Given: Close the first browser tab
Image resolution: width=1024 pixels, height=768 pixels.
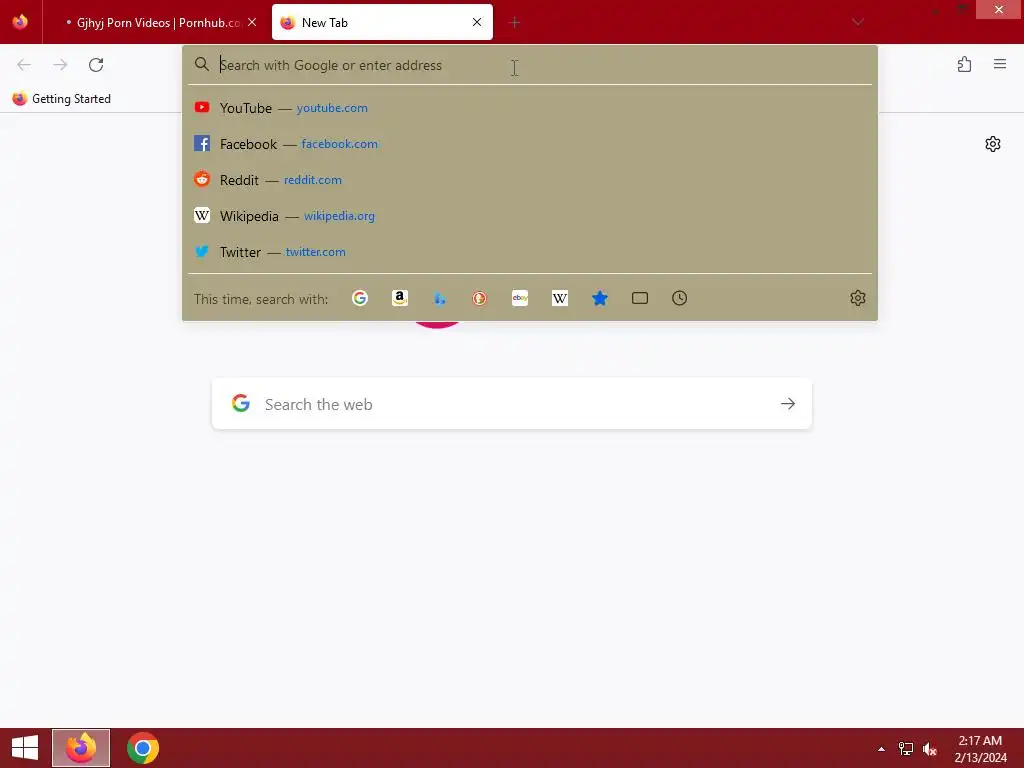Looking at the screenshot, I should point(252,22).
